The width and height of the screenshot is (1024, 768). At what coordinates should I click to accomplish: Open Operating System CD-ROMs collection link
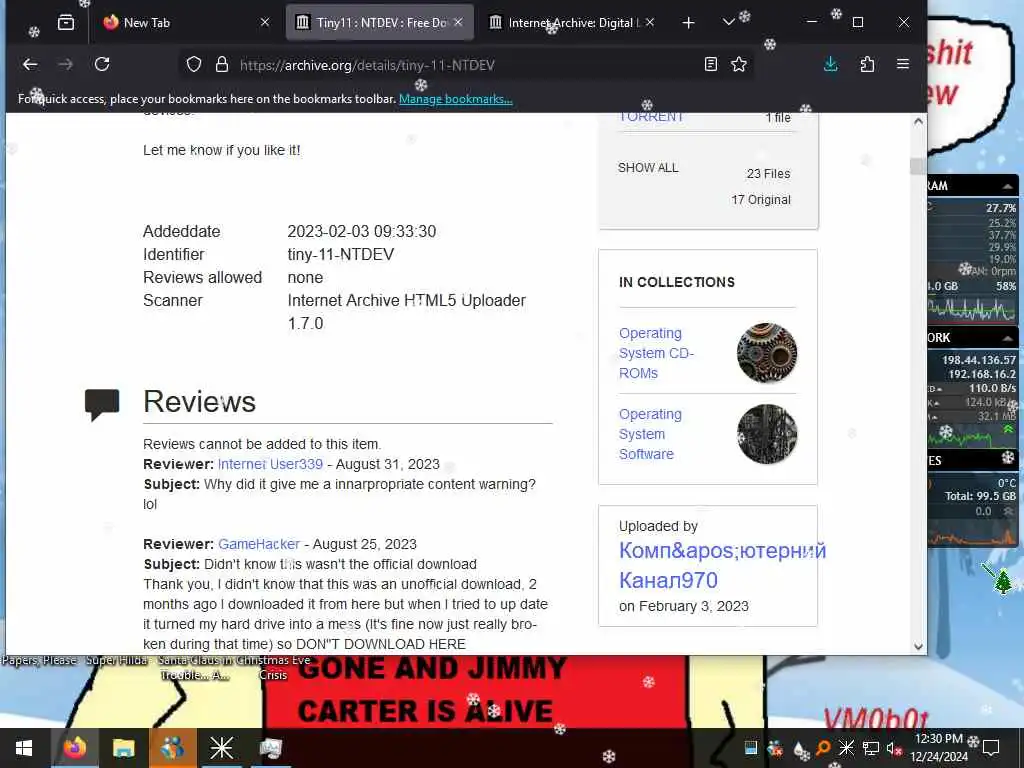(x=656, y=353)
